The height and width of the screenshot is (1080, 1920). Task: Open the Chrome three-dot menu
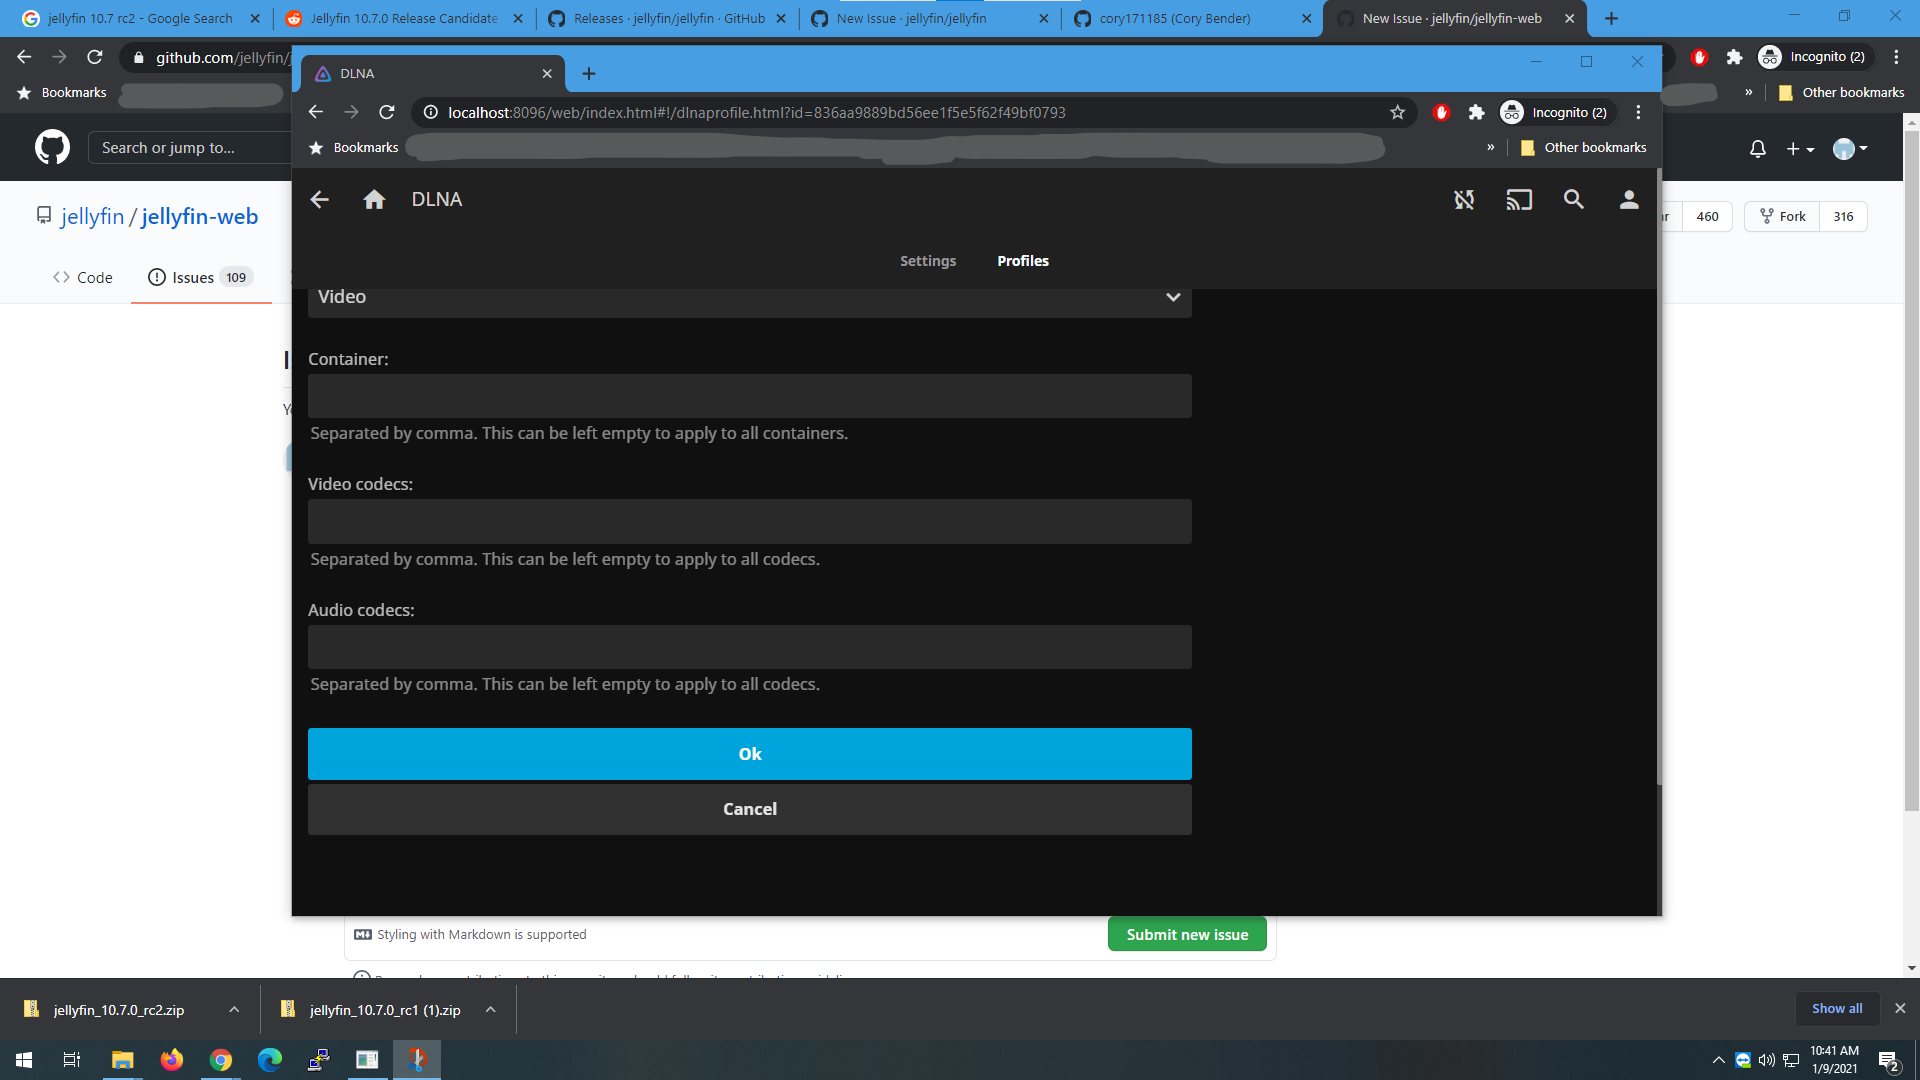click(x=1638, y=112)
